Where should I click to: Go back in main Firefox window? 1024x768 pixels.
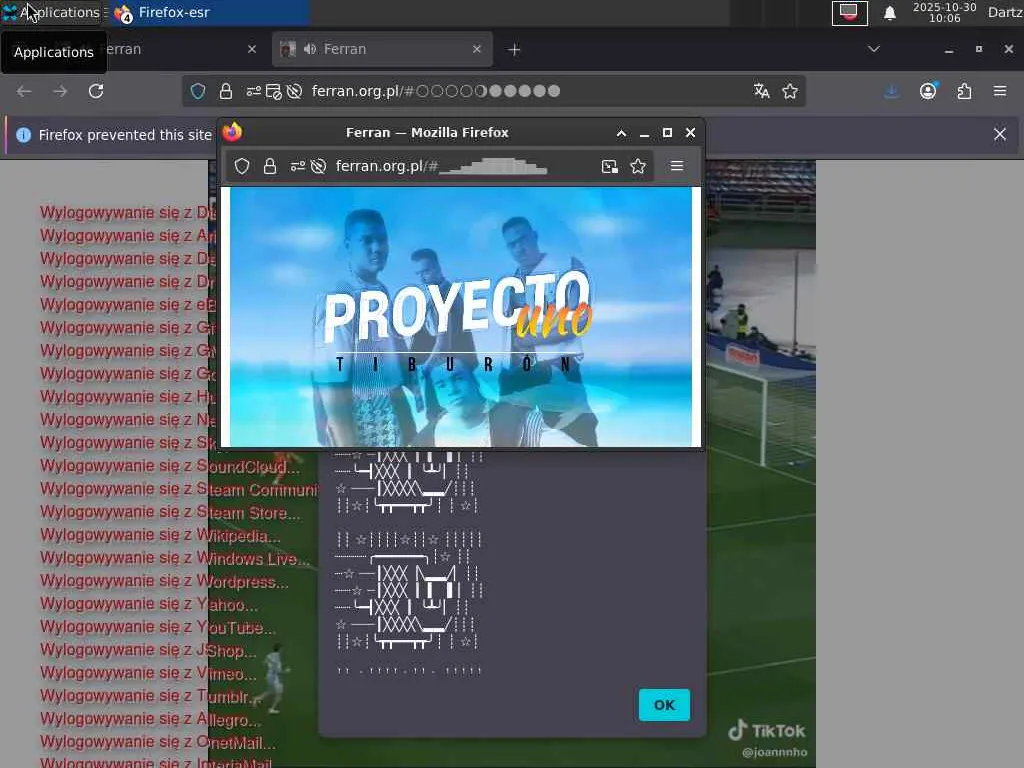click(x=24, y=91)
